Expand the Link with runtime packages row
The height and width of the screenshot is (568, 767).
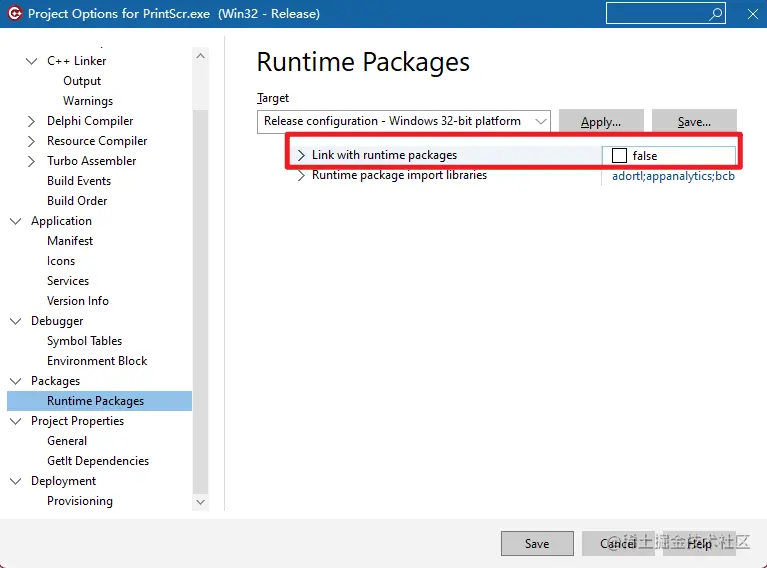[301, 155]
